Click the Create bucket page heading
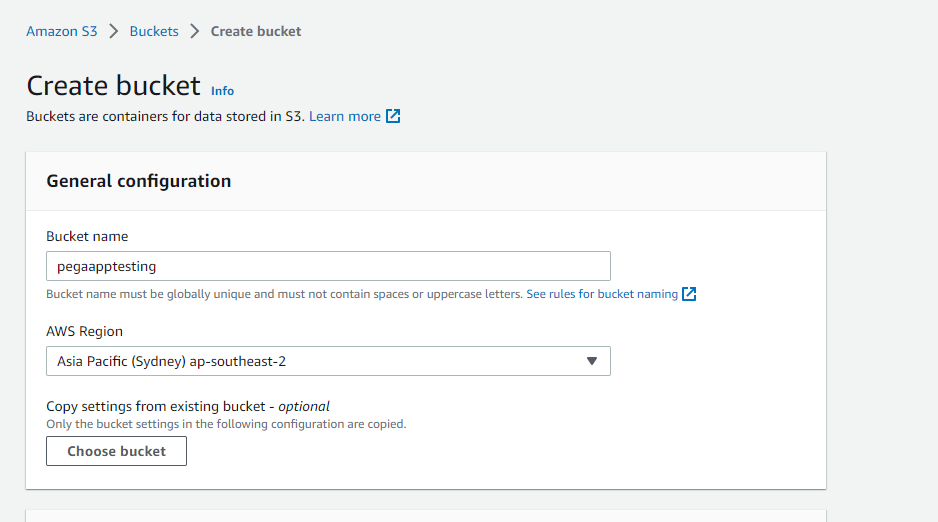The image size is (938, 522). click(x=114, y=86)
